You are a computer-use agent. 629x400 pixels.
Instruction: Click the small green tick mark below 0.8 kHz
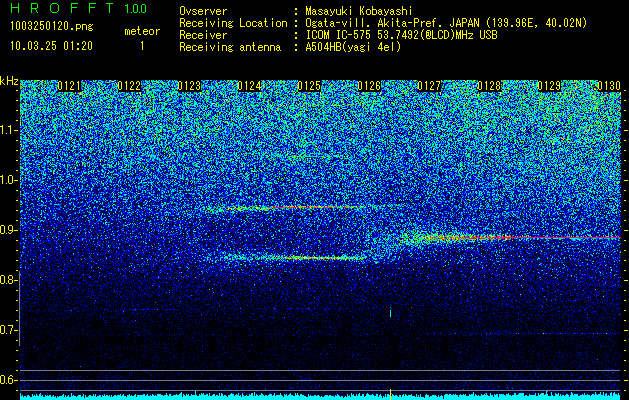(x=390, y=313)
